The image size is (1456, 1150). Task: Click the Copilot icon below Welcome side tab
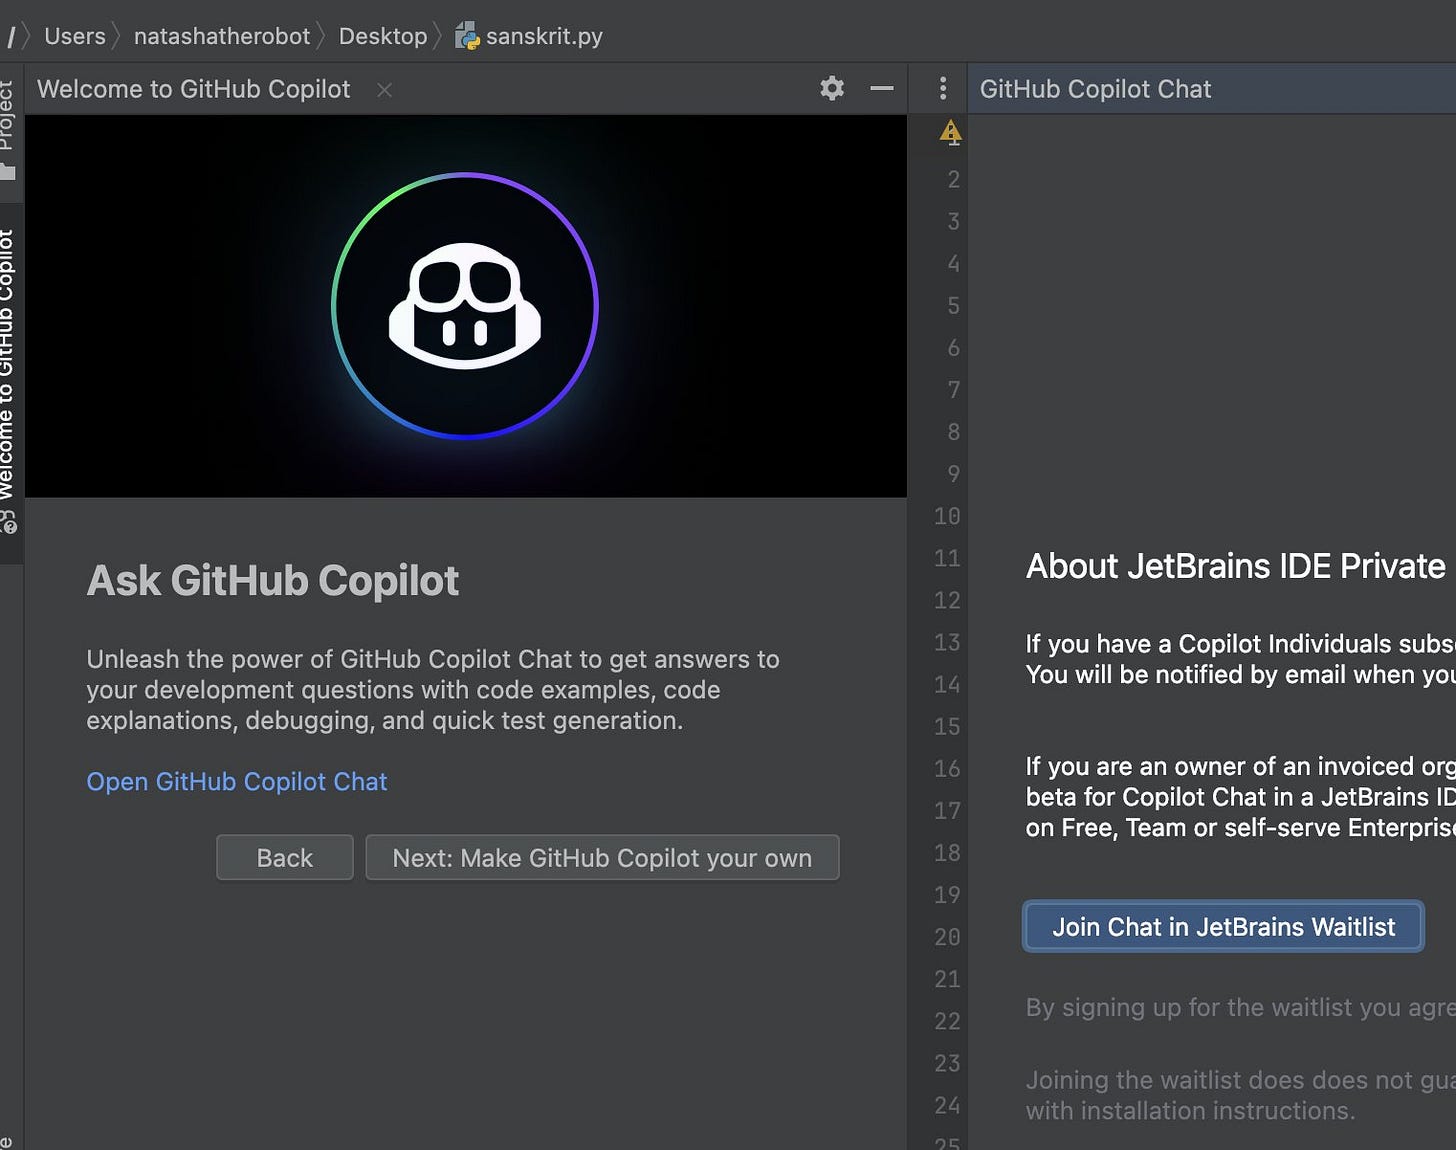click(x=9, y=522)
